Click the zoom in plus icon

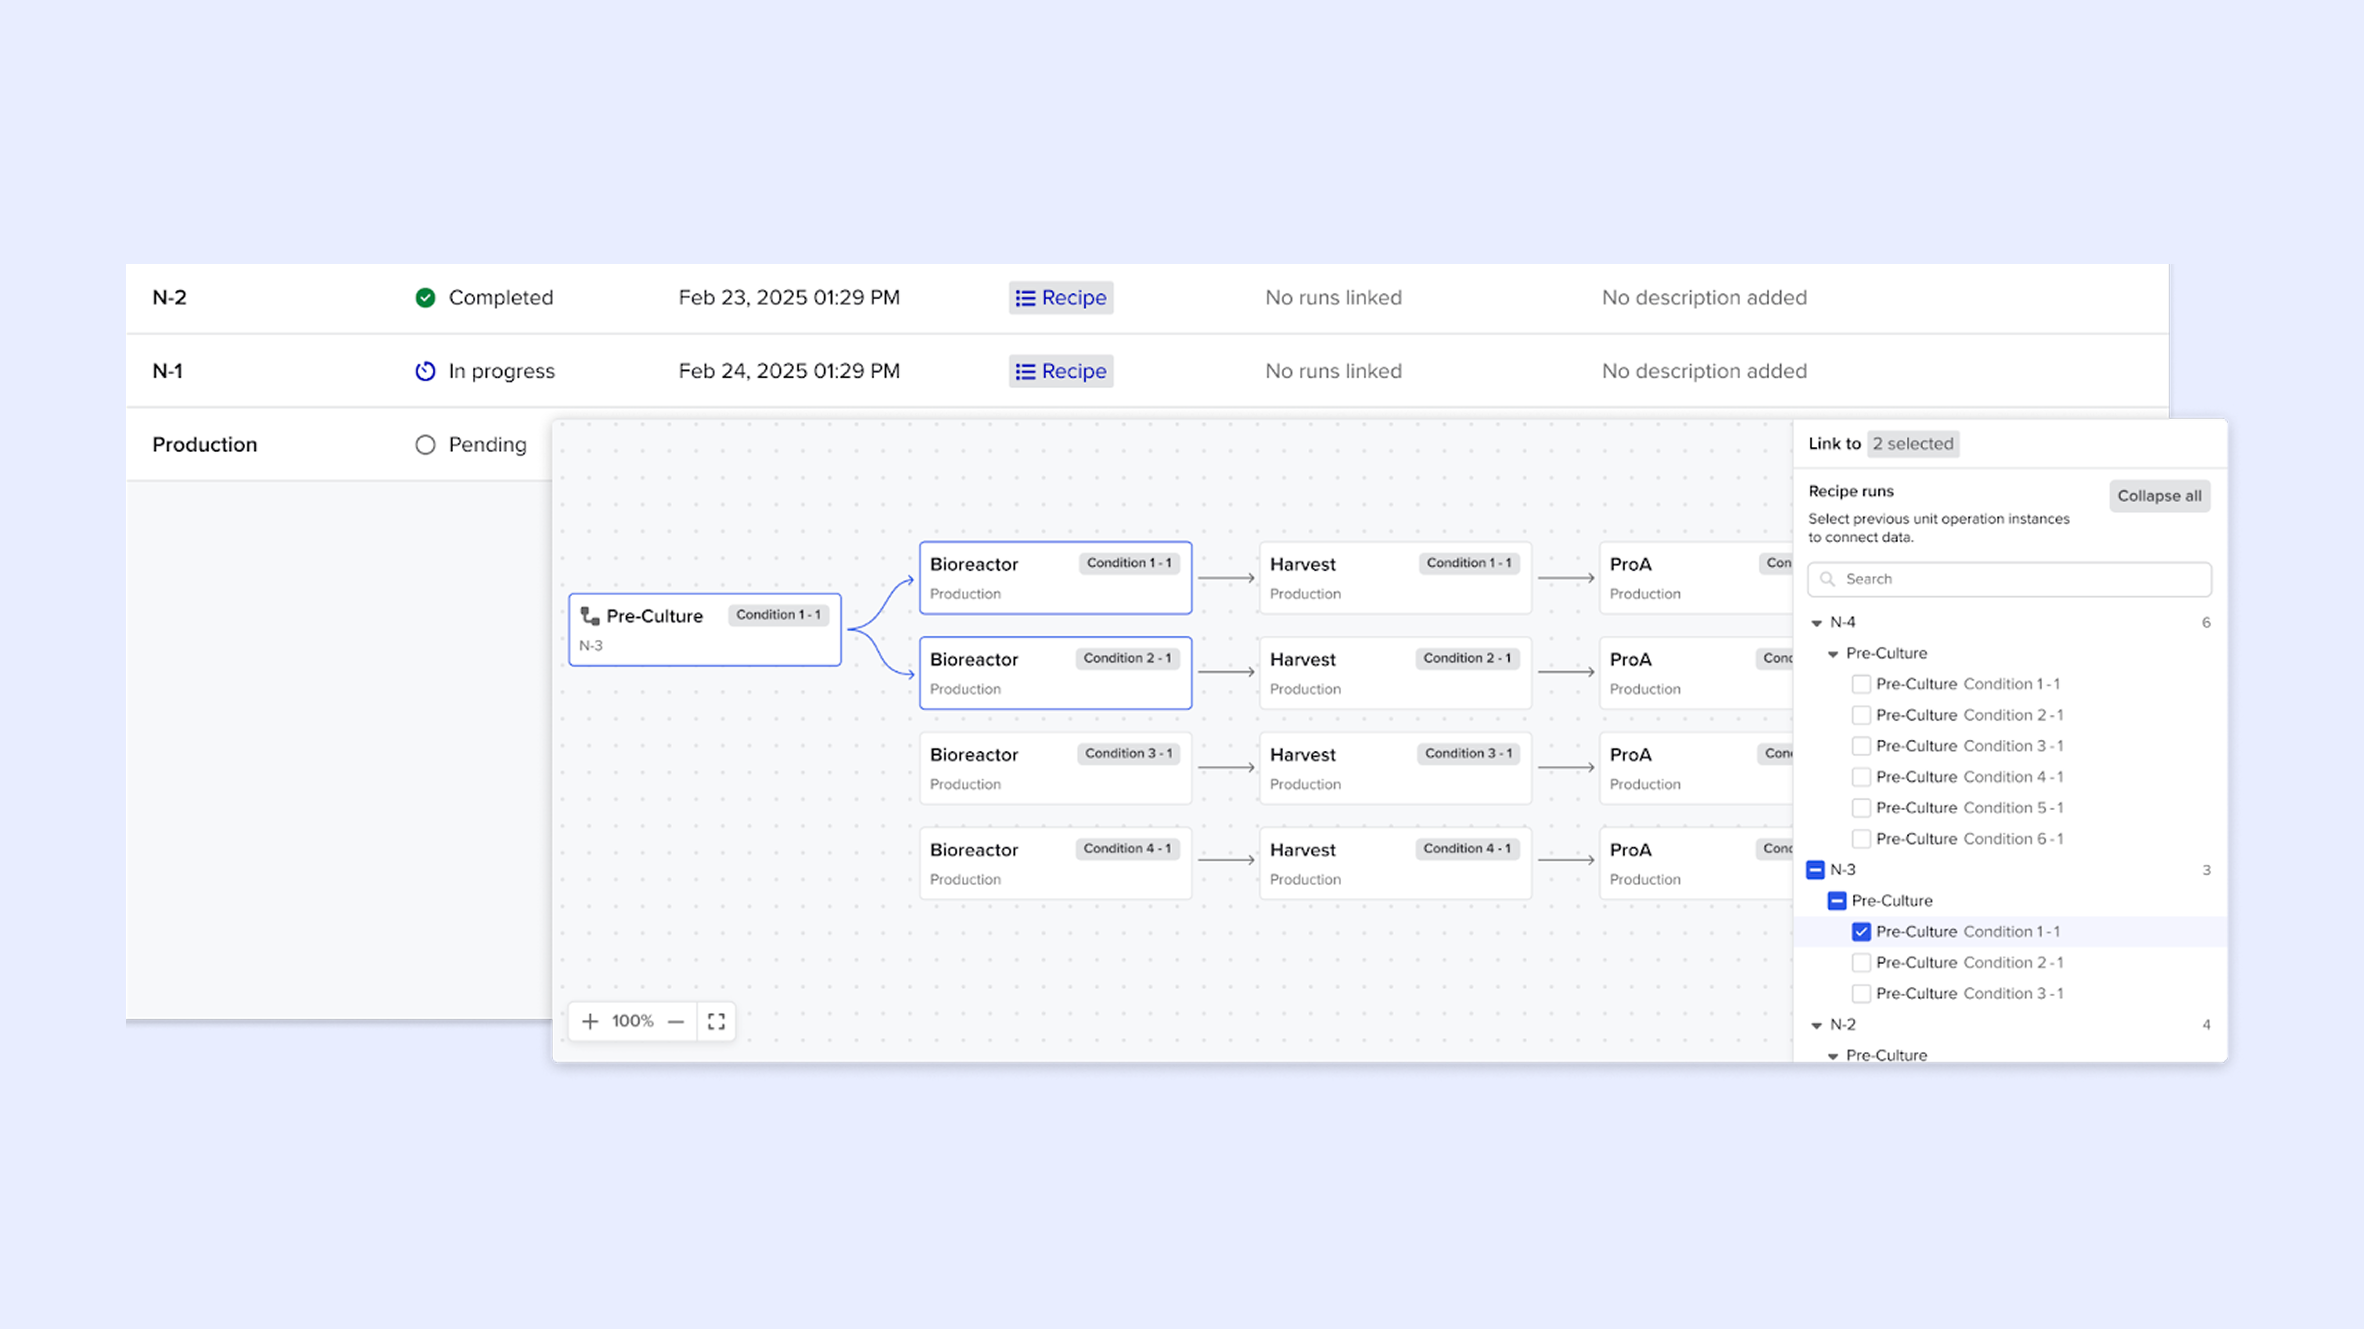coord(590,1021)
